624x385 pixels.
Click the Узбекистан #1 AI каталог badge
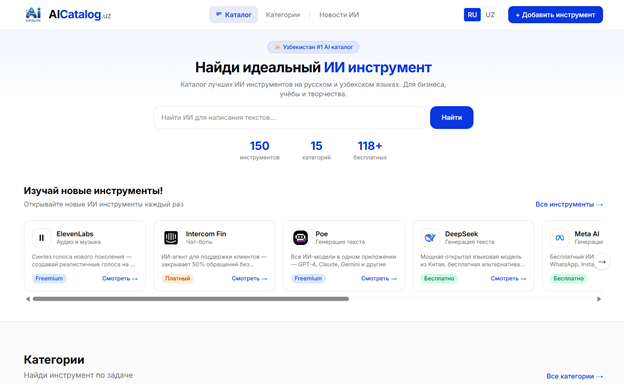coord(313,47)
